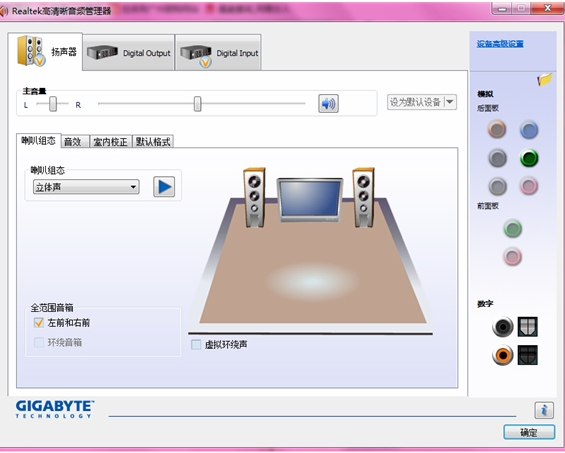Click the main volume slider handle
This screenshot has width=565, height=453.
(197, 104)
